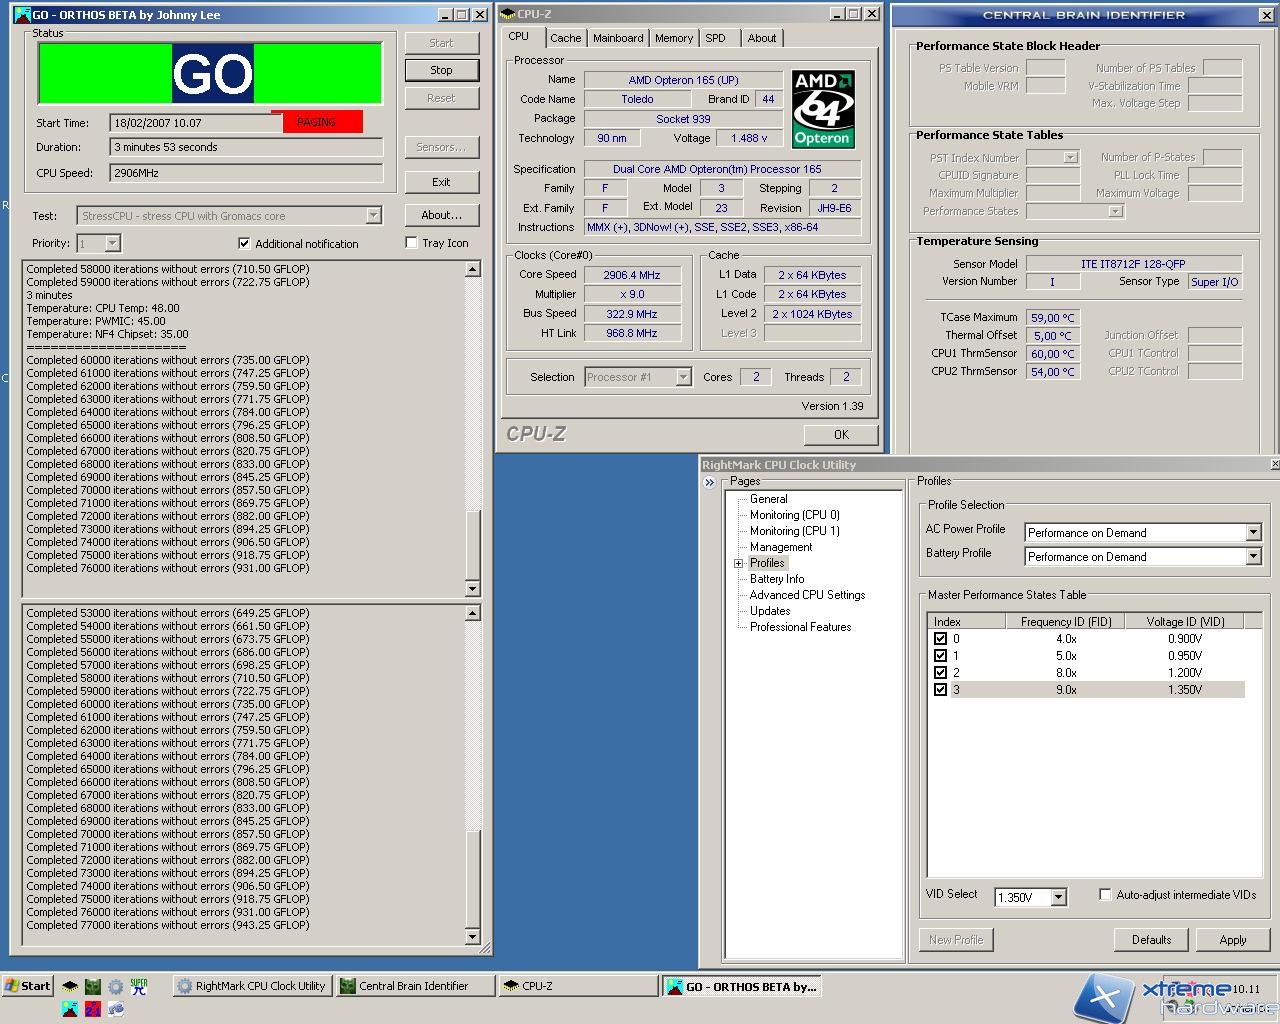The image size is (1280, 1024).
Task: Click the AMD 64 Opteron logo
Action: pos(822,109)
